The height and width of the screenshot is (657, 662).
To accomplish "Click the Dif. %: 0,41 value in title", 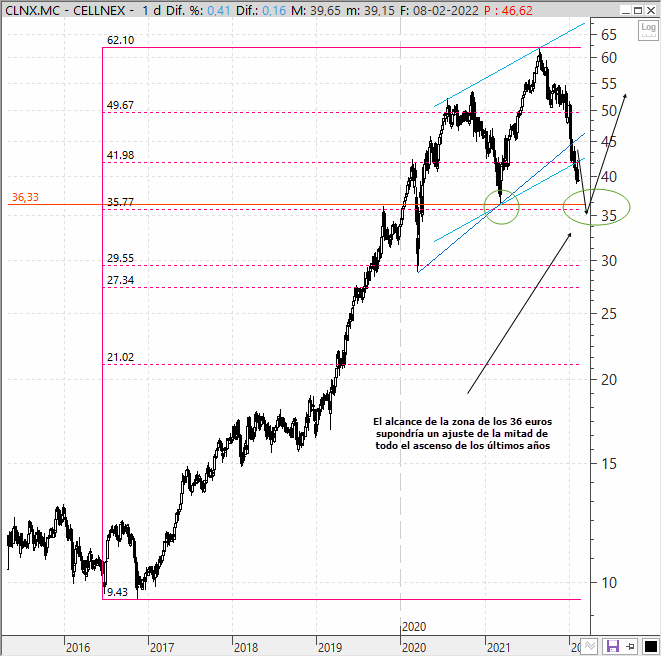I will (198, 10).
